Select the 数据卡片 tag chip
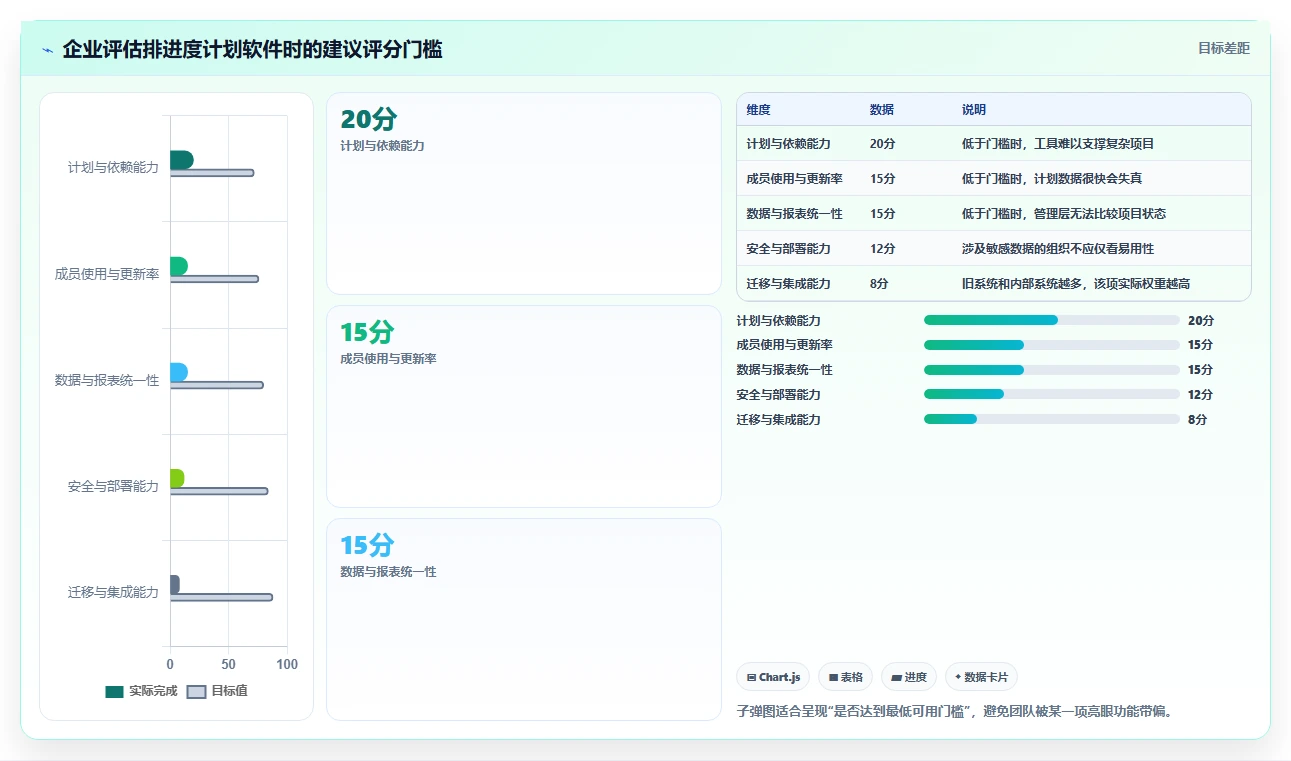Viewport: 1291px width, 761px height. pos(981,677)
